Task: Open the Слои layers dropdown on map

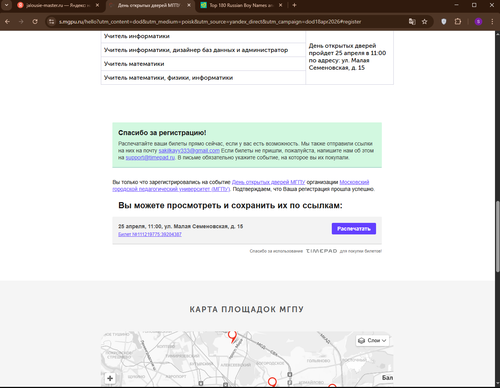Action: click(x=372, y=340)
